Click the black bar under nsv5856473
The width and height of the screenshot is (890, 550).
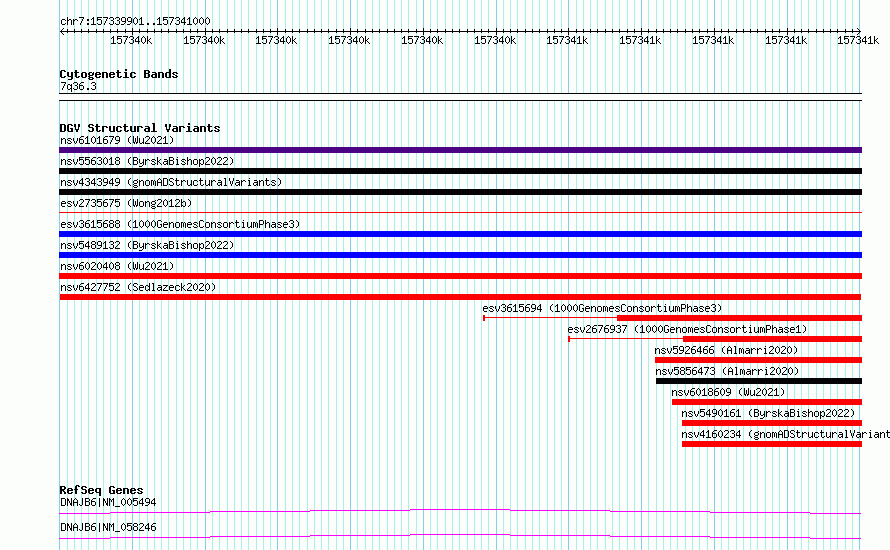[x=759, y=381]
